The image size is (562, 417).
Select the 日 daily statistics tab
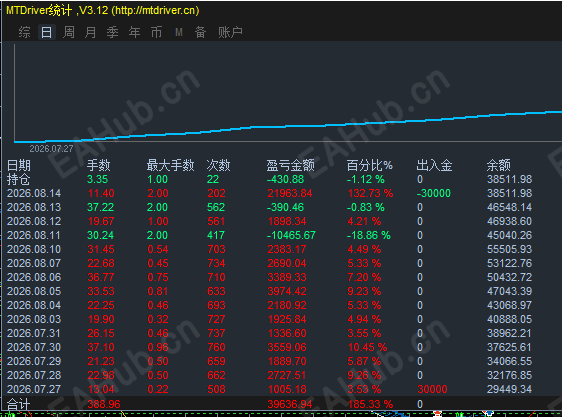47,32
